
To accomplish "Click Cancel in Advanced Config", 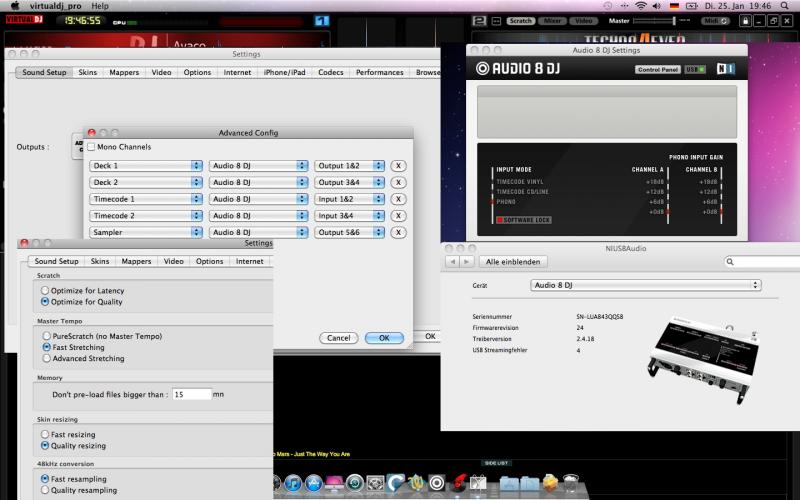I will click(x=339, y=338).
